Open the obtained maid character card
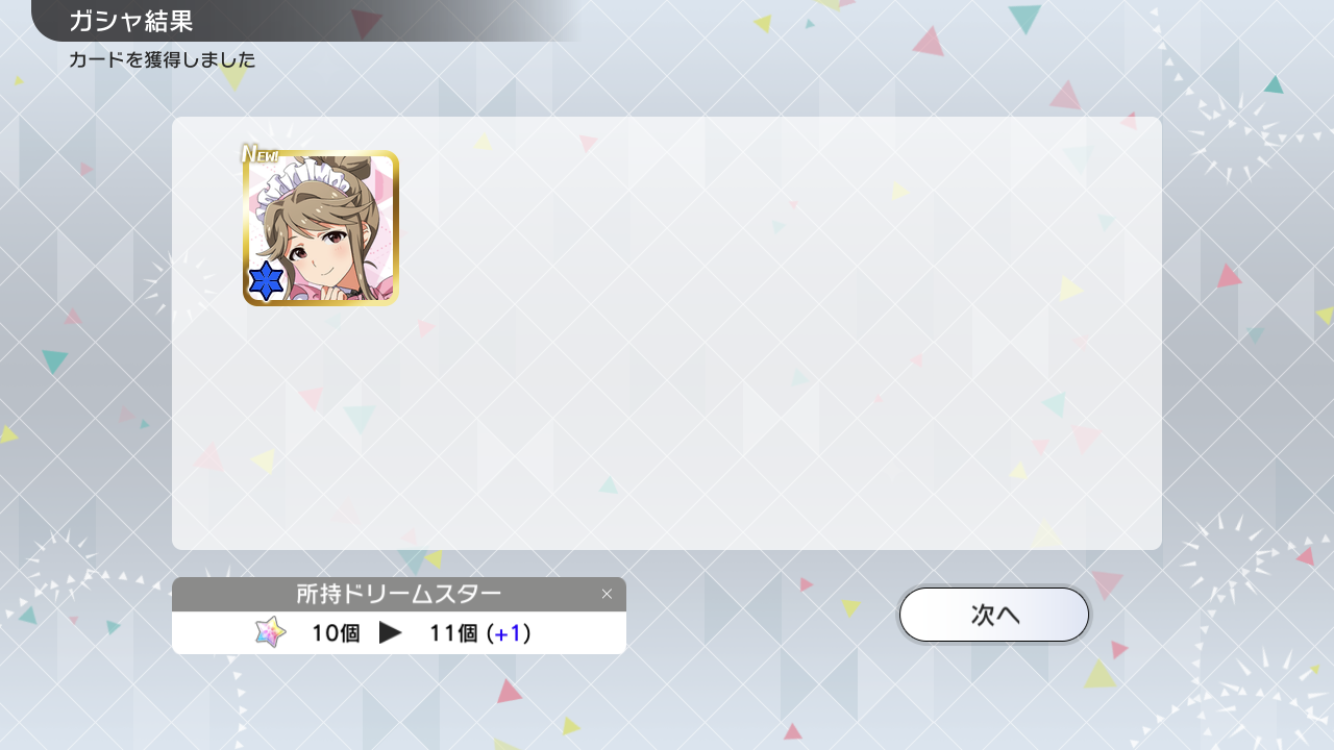This screenshot has width=1334, height=750. point(320,228)
